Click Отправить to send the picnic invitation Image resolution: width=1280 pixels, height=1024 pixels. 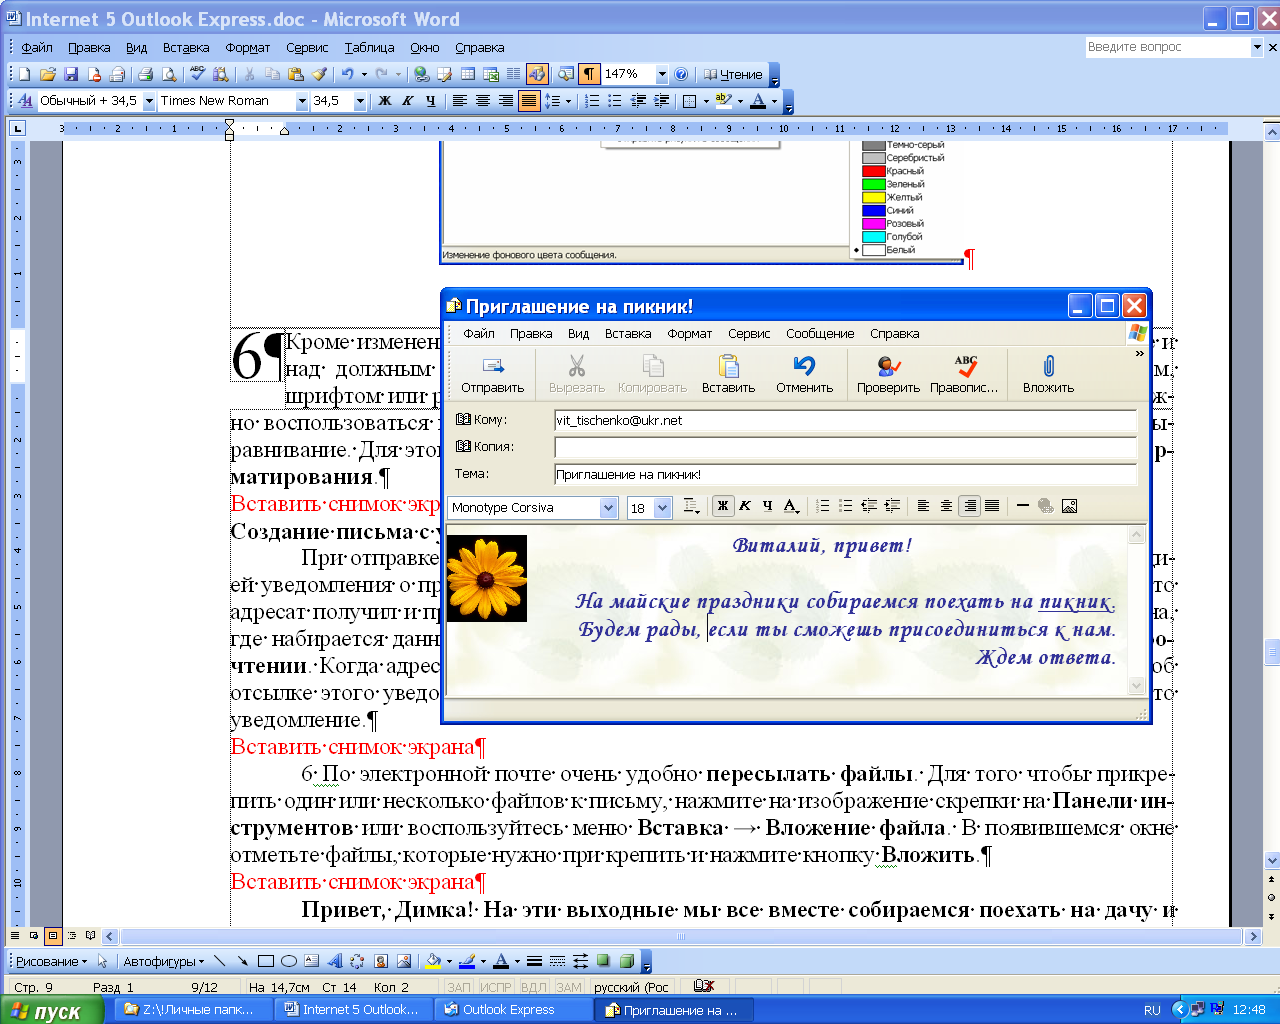492,374
